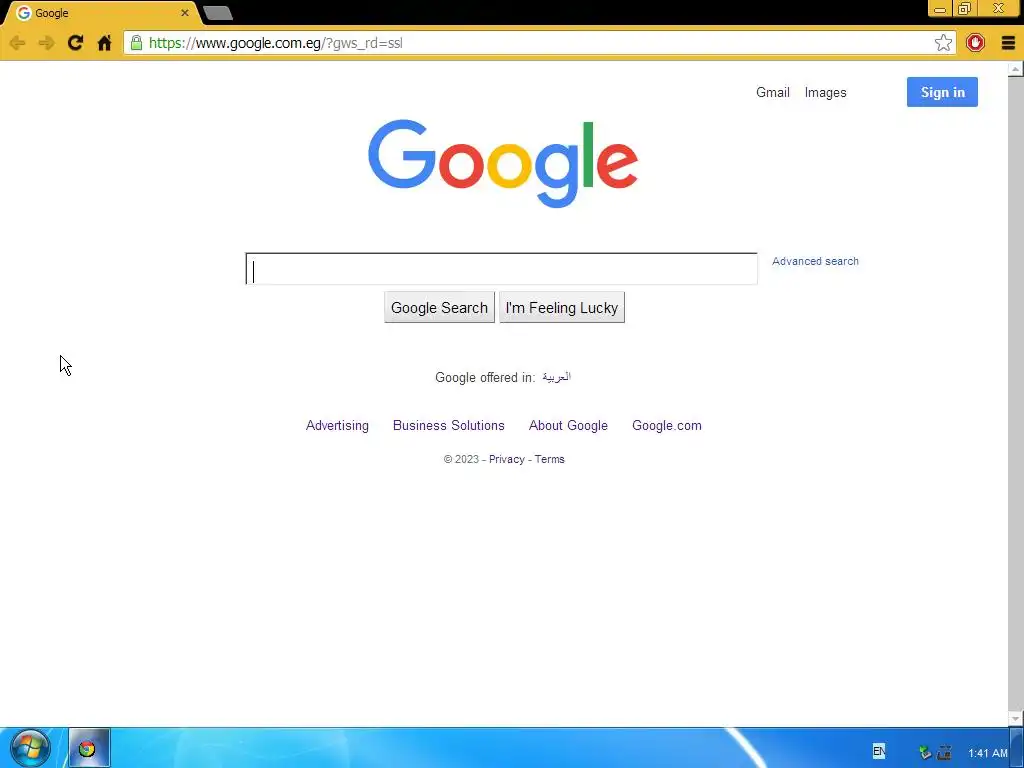Open the Terms link in footer
The width and height of the screenshot is (1024, 768).
pyautogui.click(x=550, y=459)
